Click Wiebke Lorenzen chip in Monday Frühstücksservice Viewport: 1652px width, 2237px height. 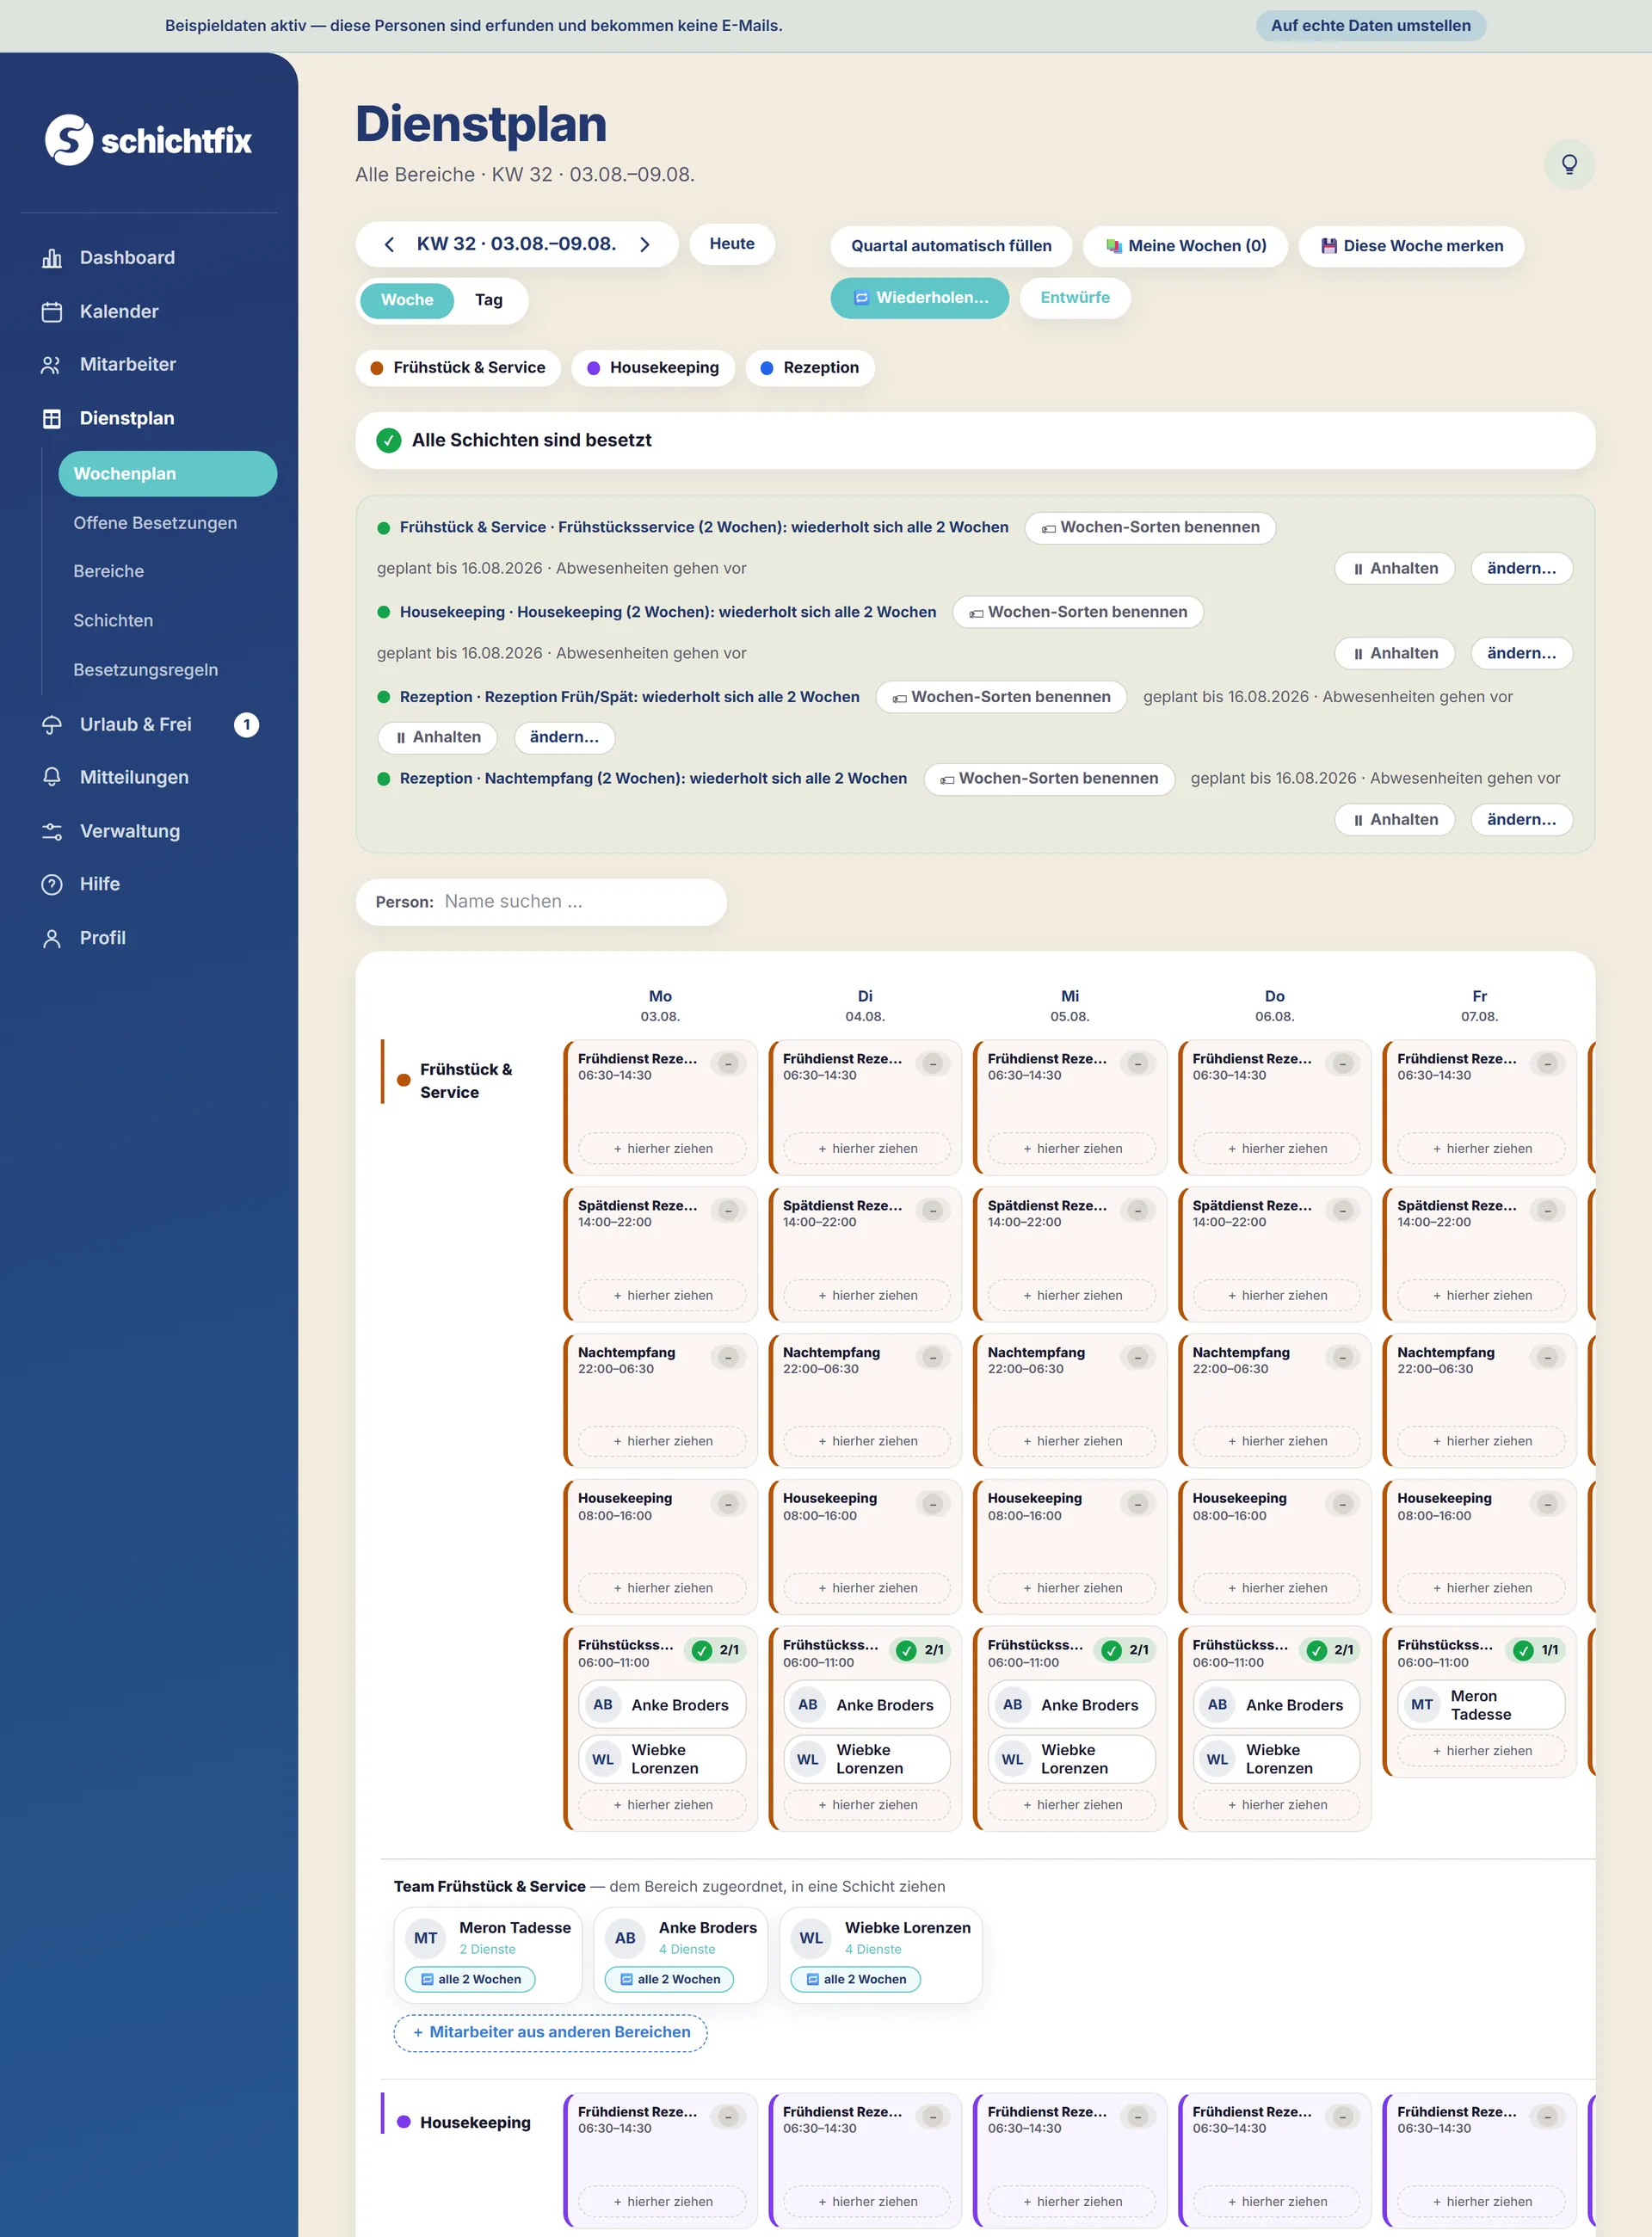coord(662,1760)
